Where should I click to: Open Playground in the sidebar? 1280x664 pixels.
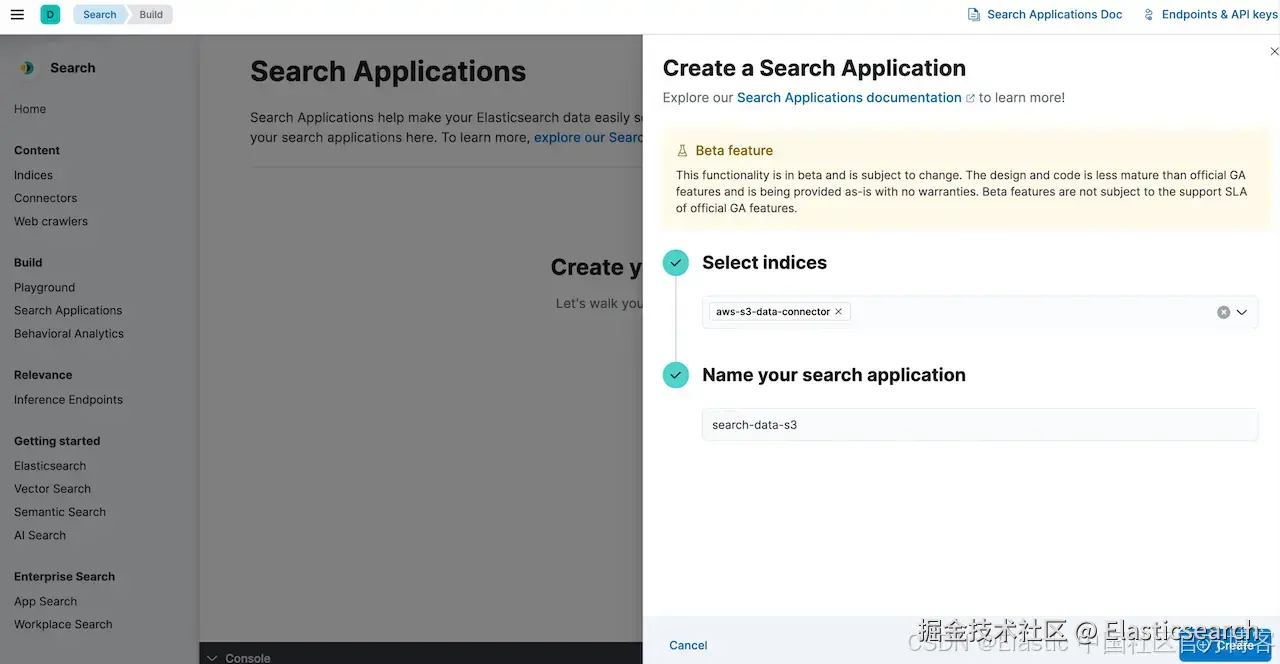(44, 287)
